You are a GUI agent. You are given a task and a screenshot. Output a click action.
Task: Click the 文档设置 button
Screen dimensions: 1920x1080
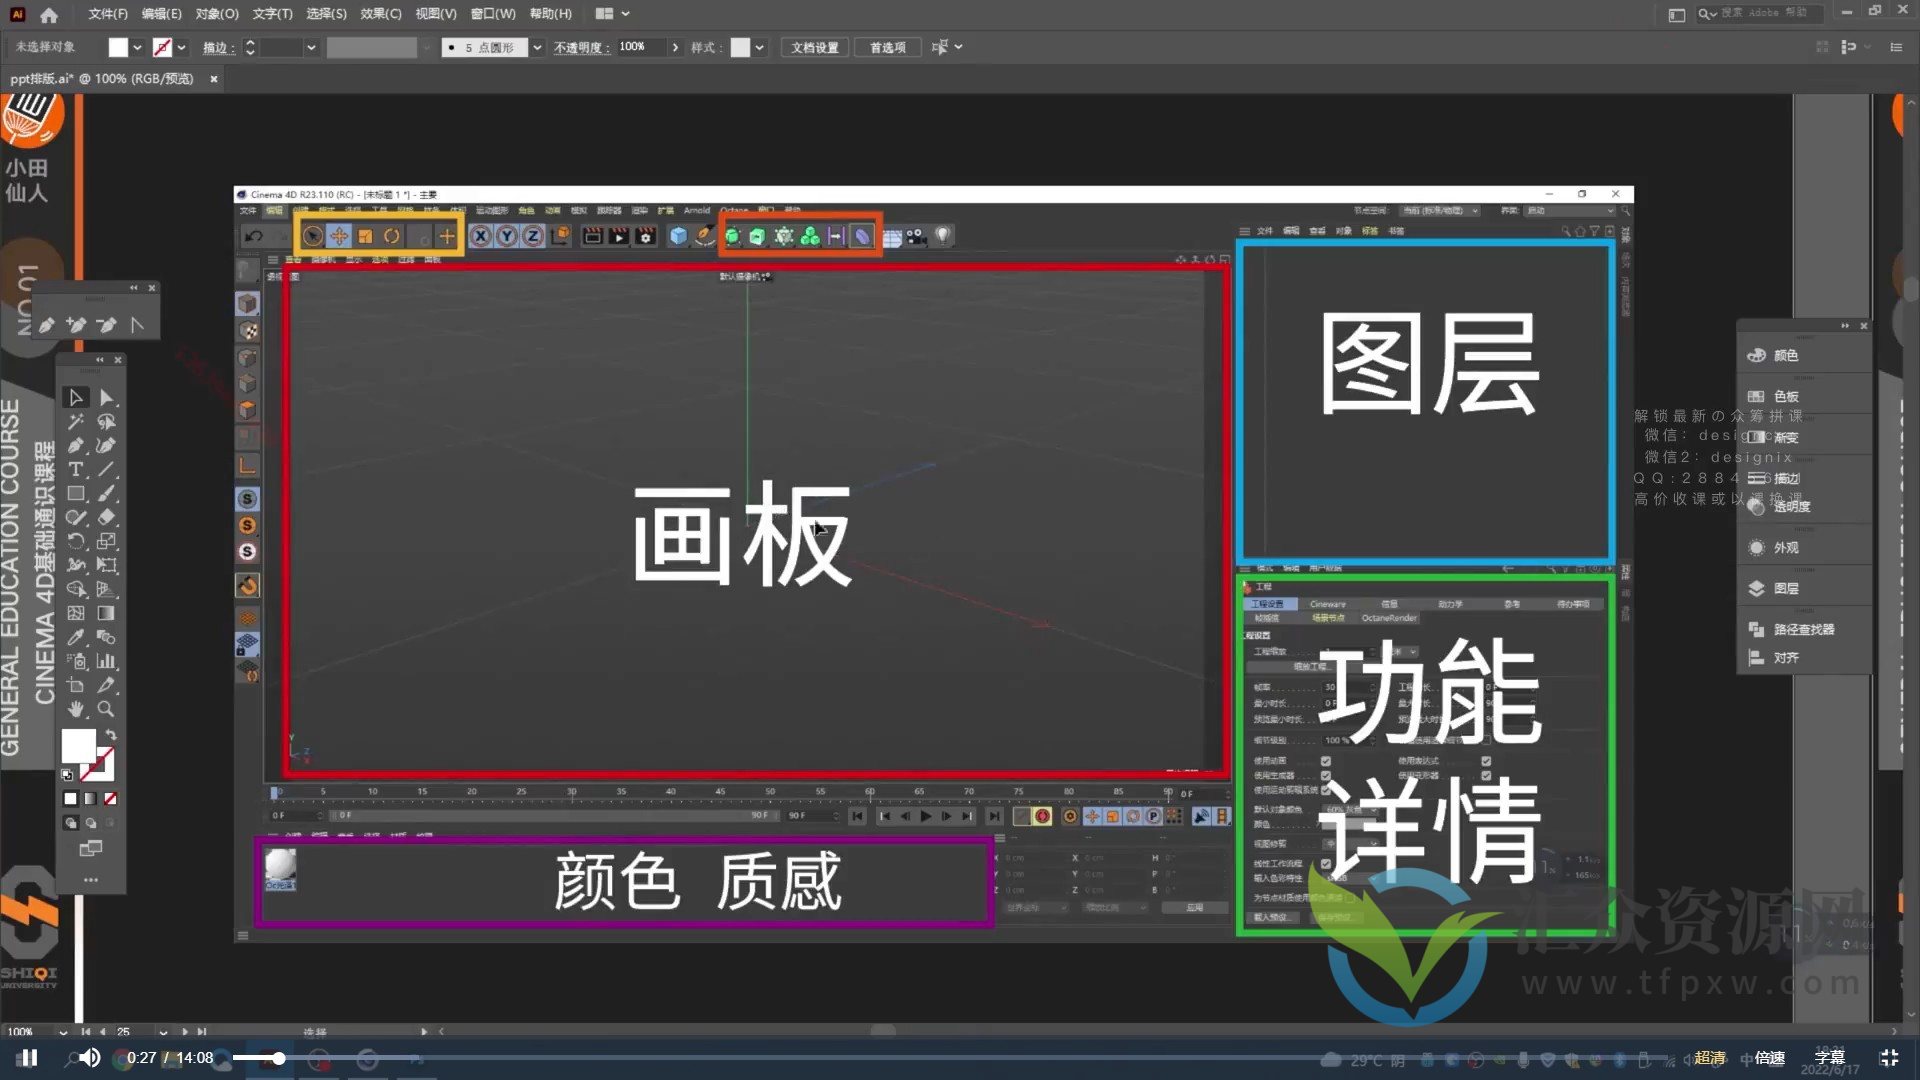click(x=814, y=47)
